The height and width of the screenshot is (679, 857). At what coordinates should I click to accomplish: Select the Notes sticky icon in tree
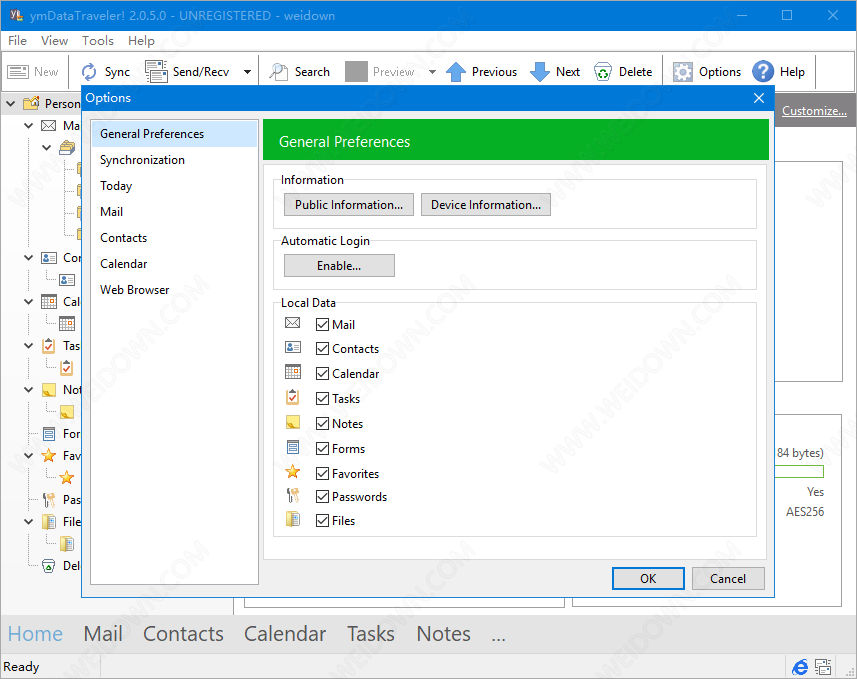49,390
